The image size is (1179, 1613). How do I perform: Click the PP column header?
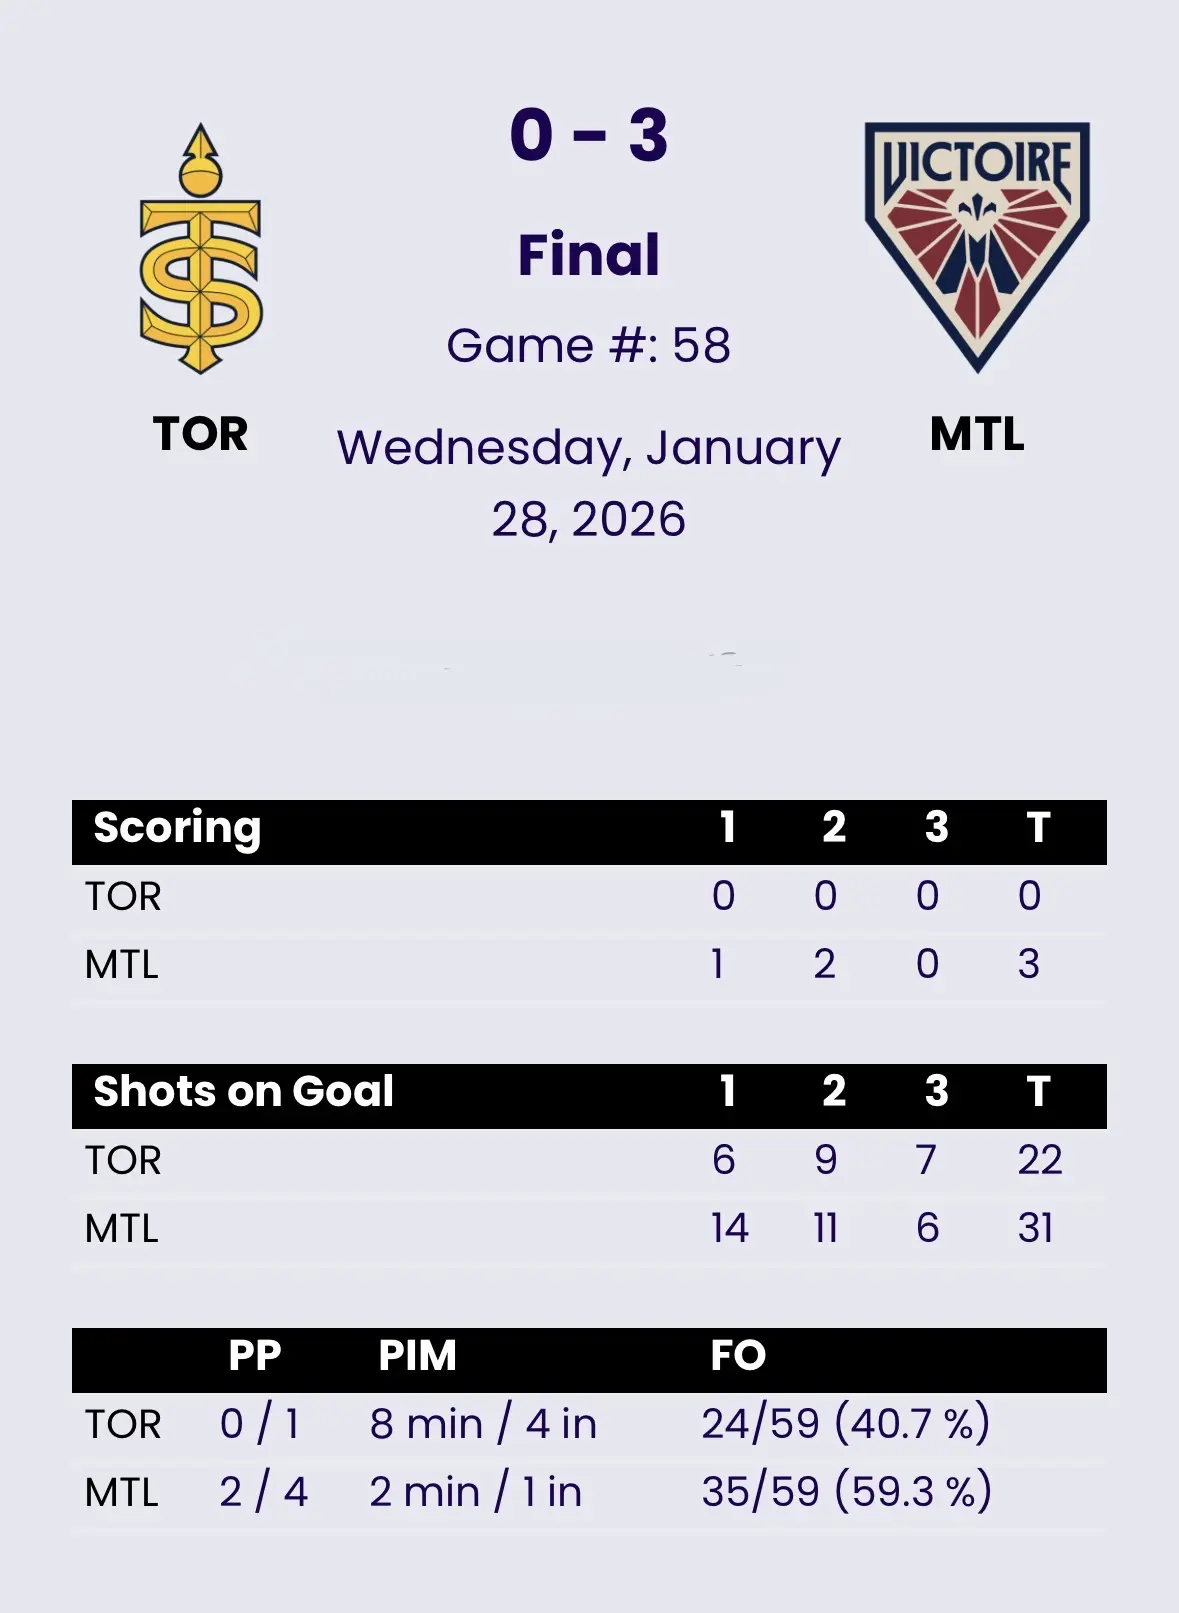[254, 1356]
